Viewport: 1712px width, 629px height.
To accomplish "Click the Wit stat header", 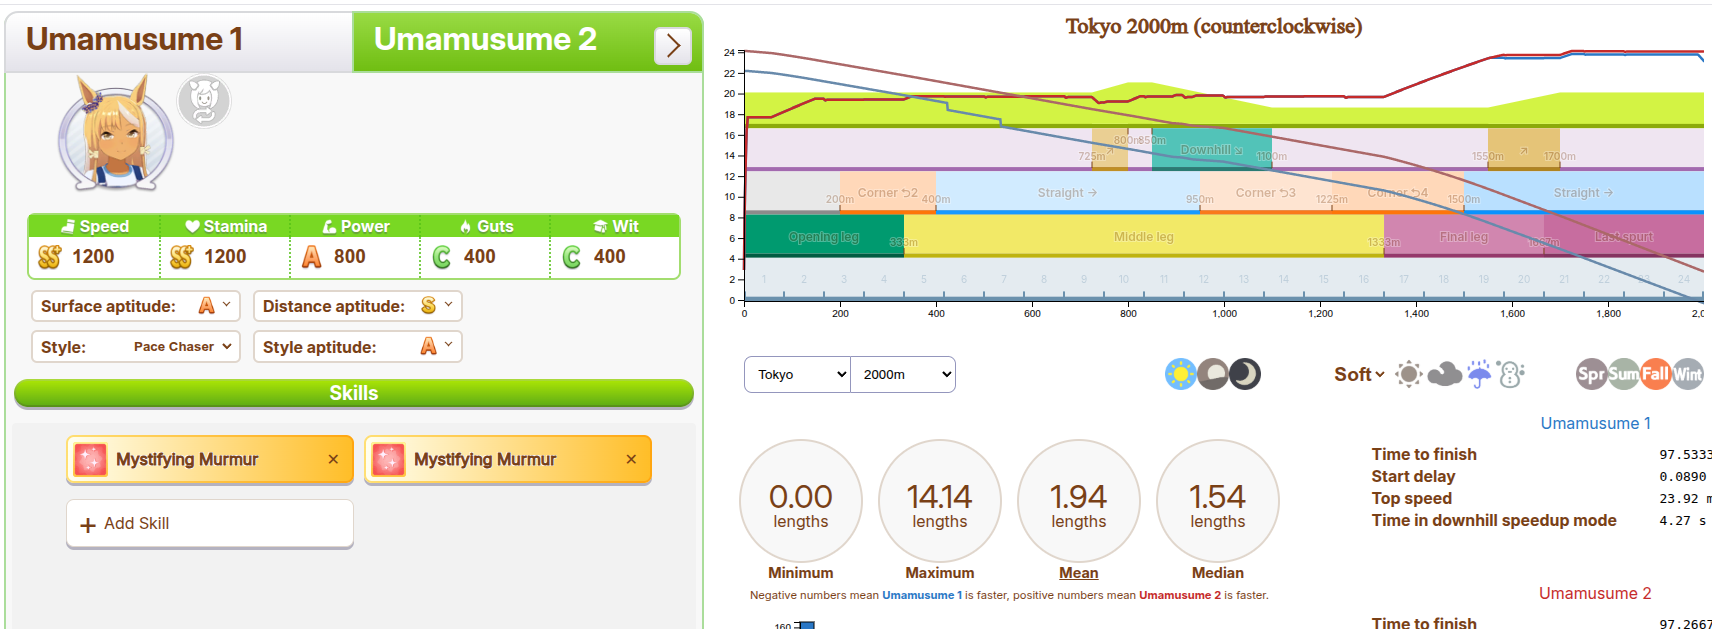I will 614,226.
